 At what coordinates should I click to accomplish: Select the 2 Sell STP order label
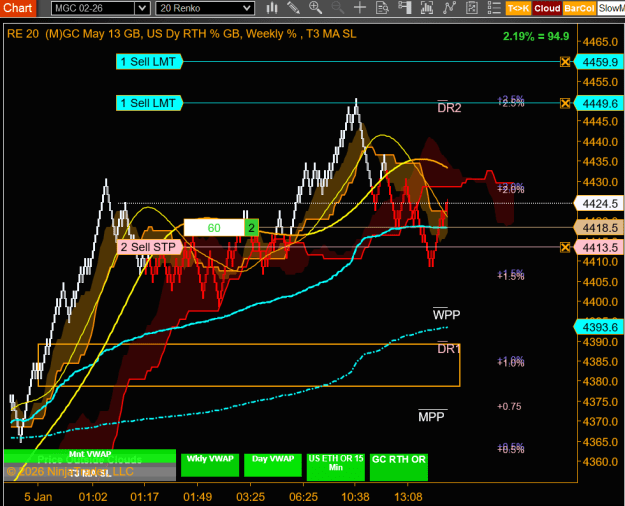pyautogui.click(x=150, y=247)
